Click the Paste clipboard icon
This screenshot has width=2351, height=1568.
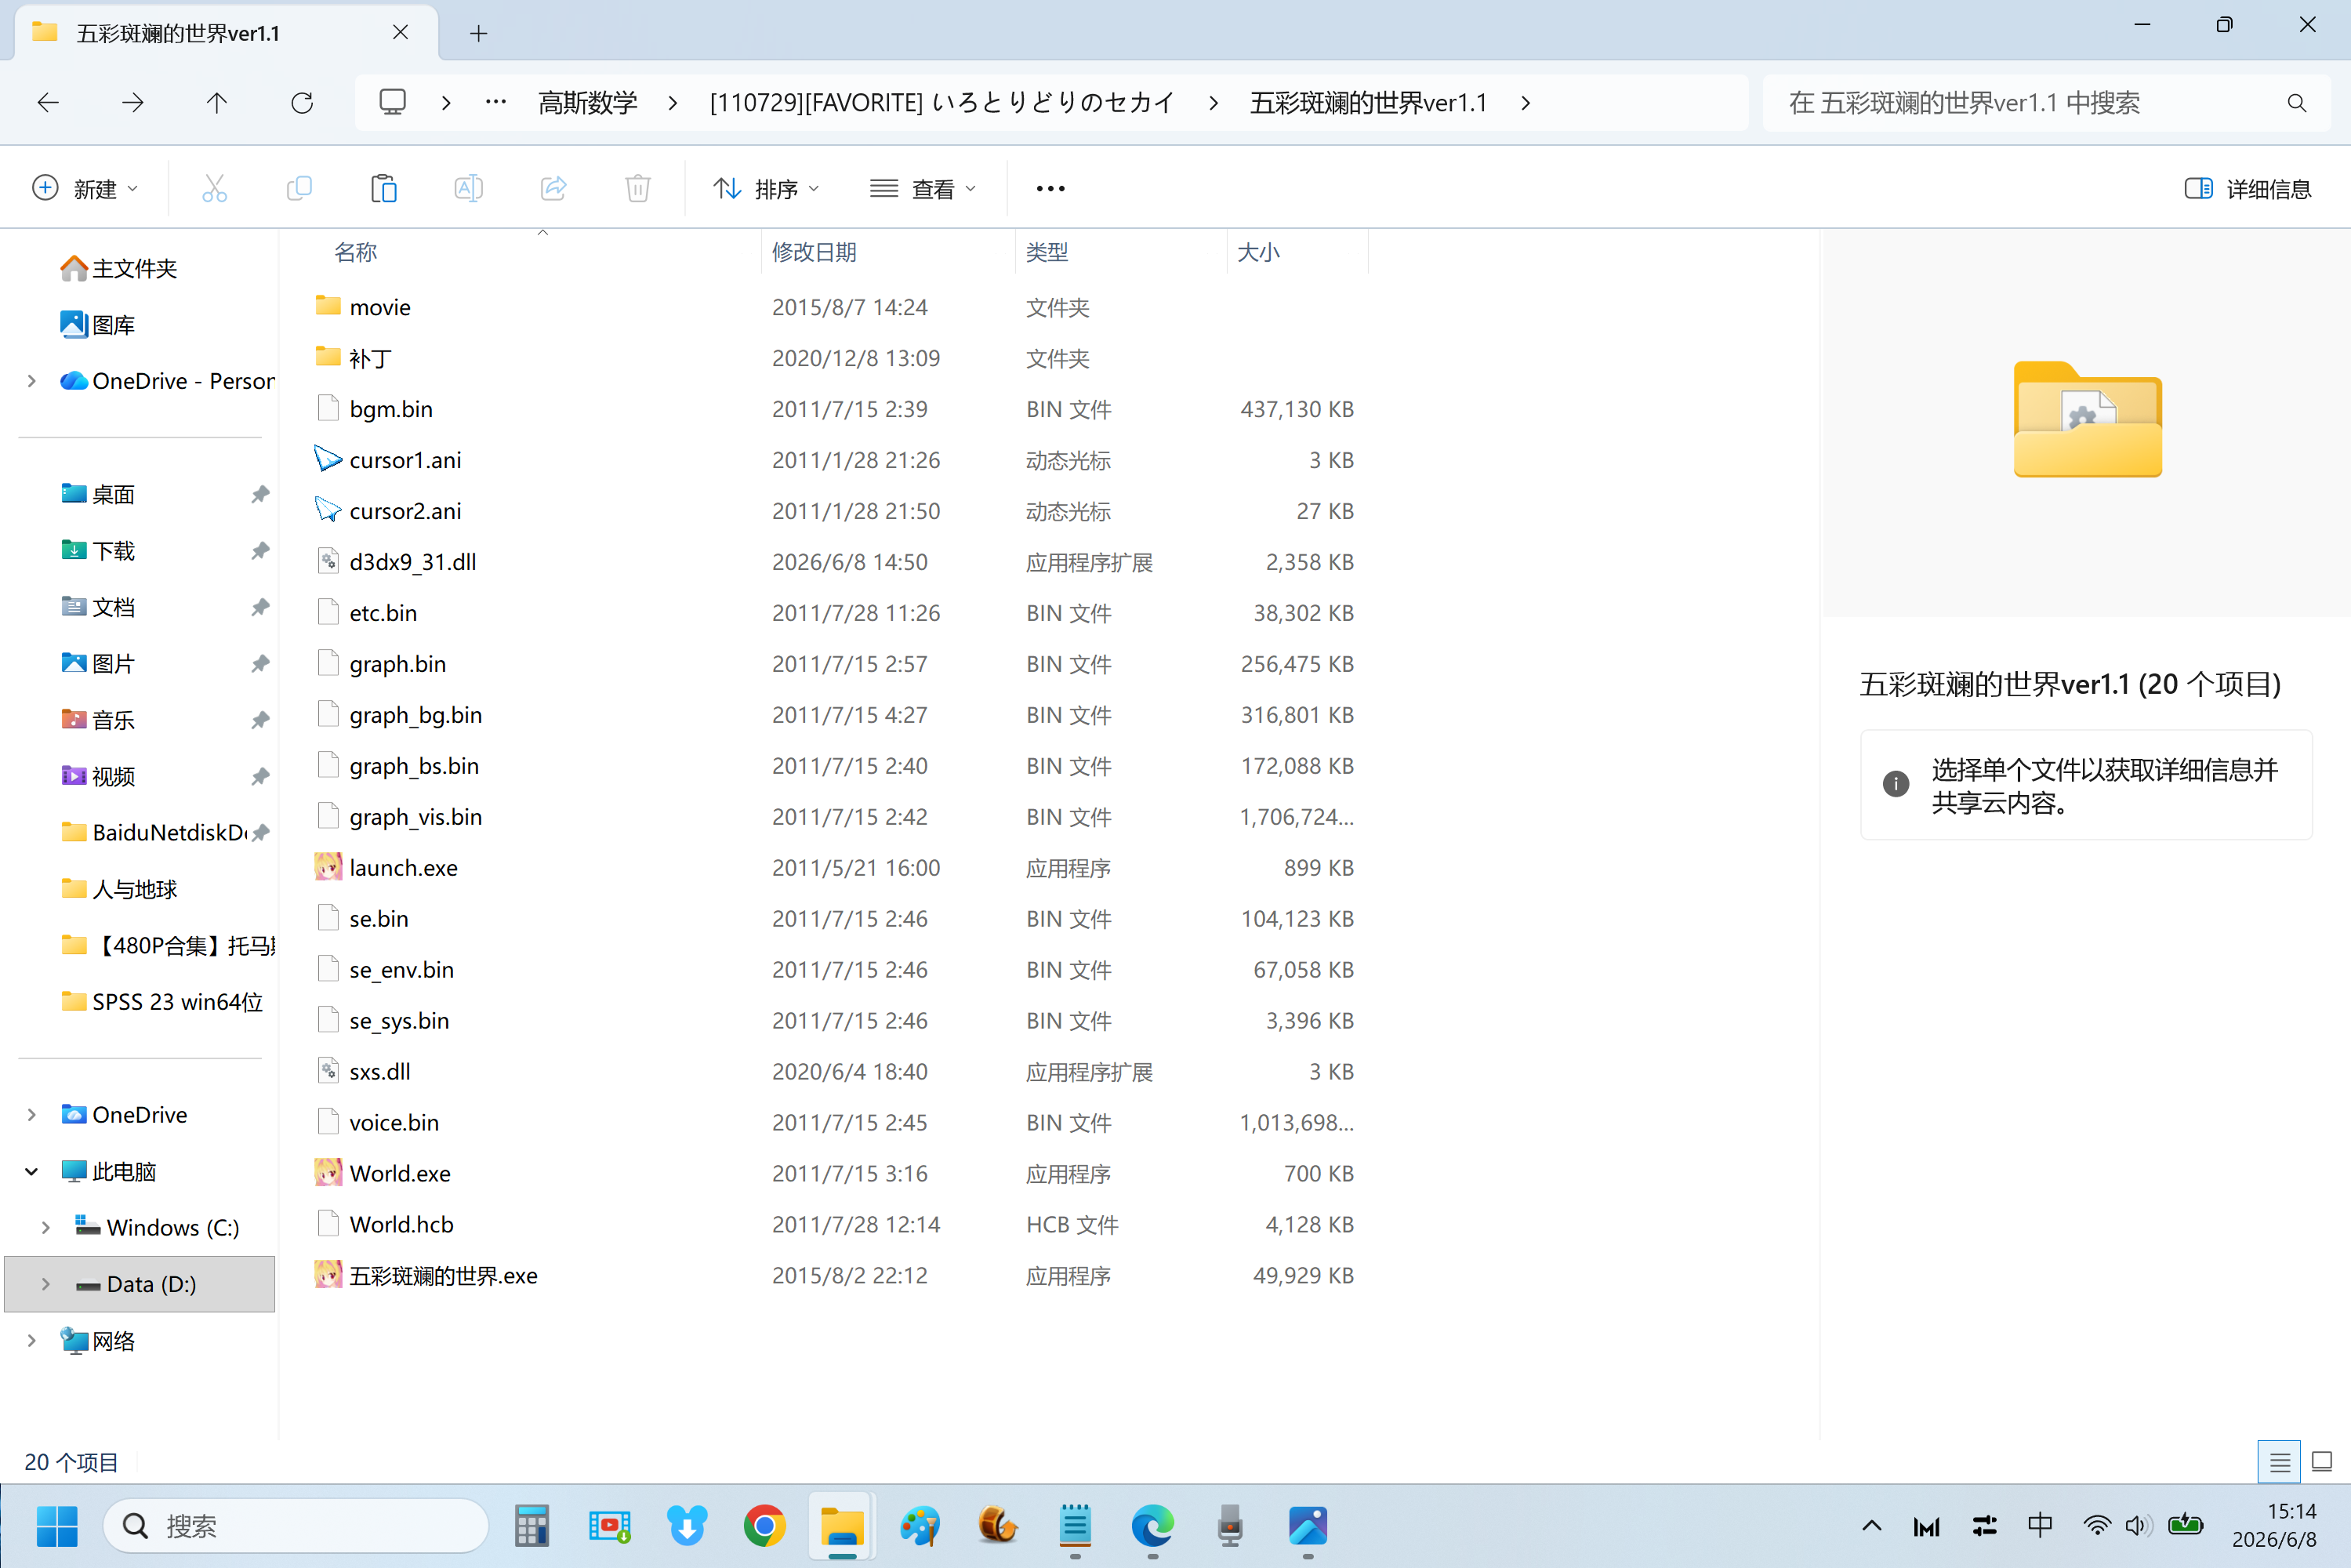tap(384, 188)
